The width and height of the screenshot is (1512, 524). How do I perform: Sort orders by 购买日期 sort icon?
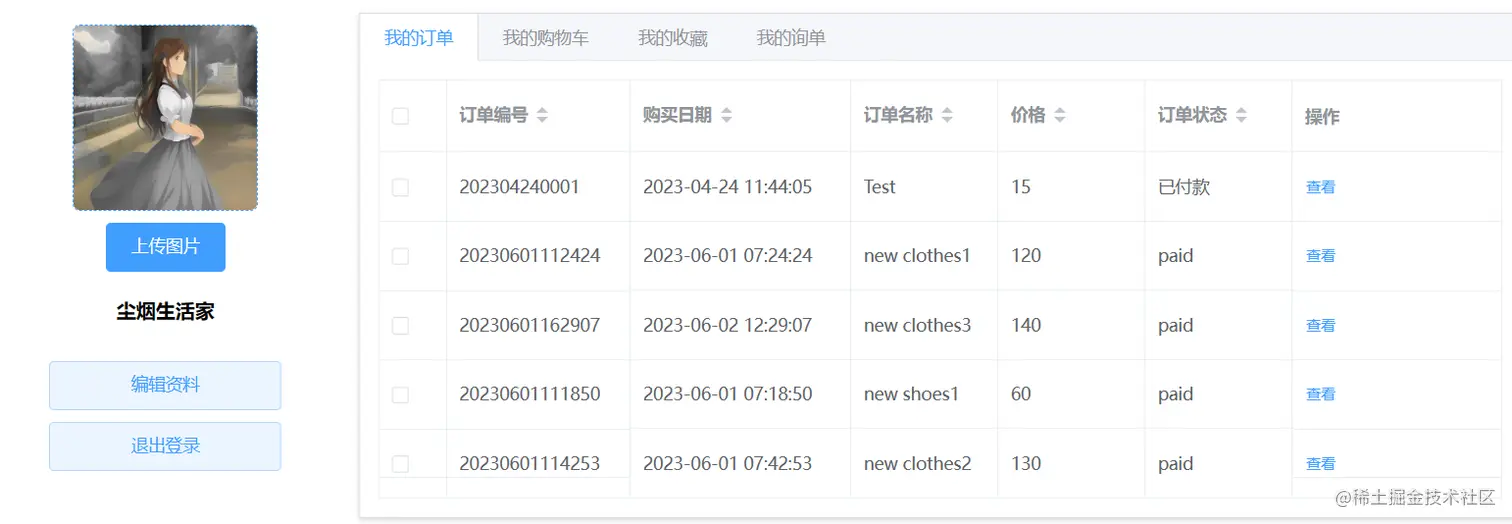727,116
